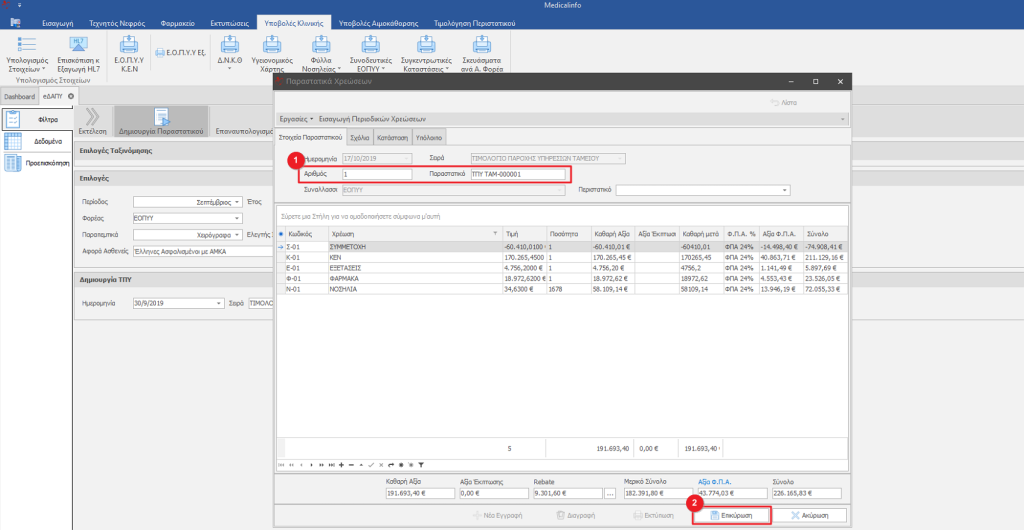Expand the Περιστατικό dropdown

click(784, 190)
